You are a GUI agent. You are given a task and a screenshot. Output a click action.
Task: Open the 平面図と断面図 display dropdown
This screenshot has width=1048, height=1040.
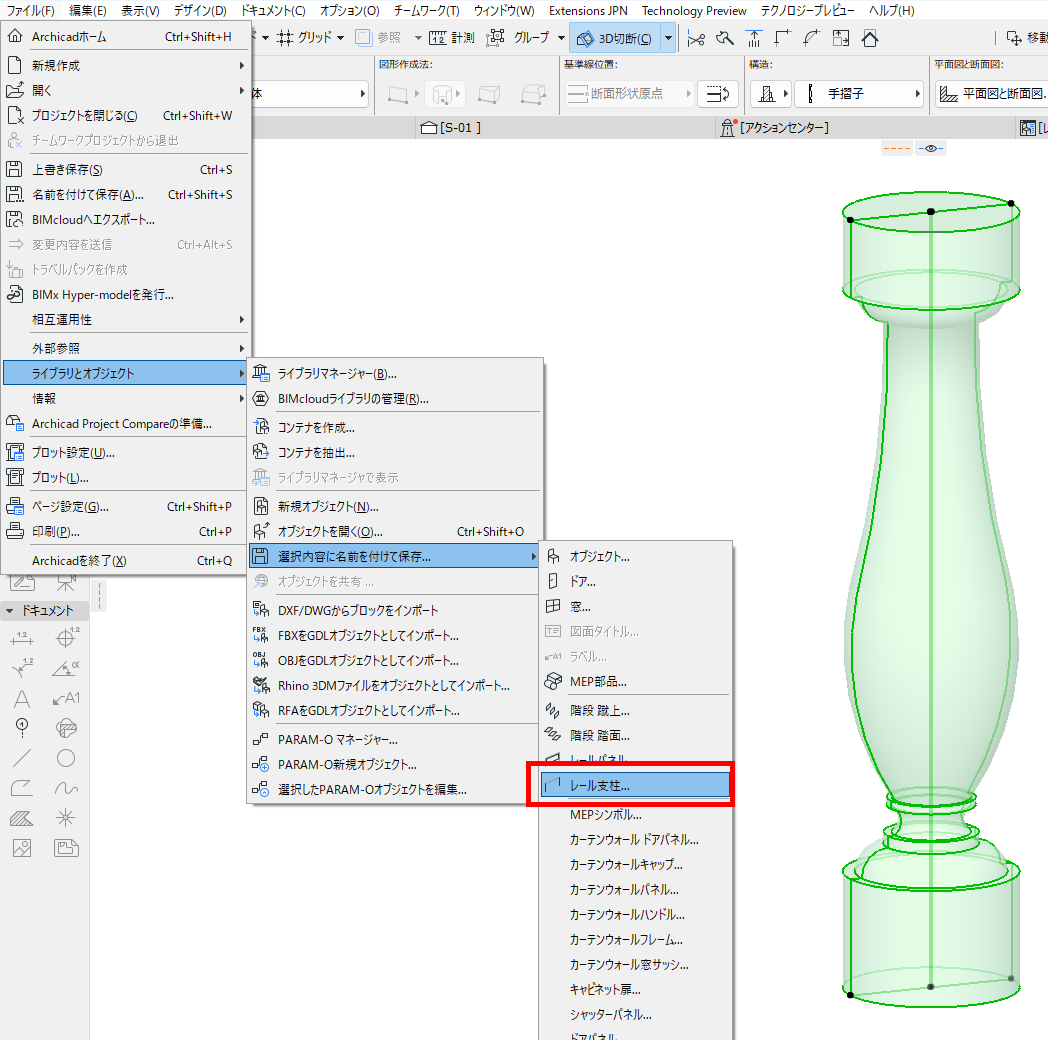coord(992,94)
